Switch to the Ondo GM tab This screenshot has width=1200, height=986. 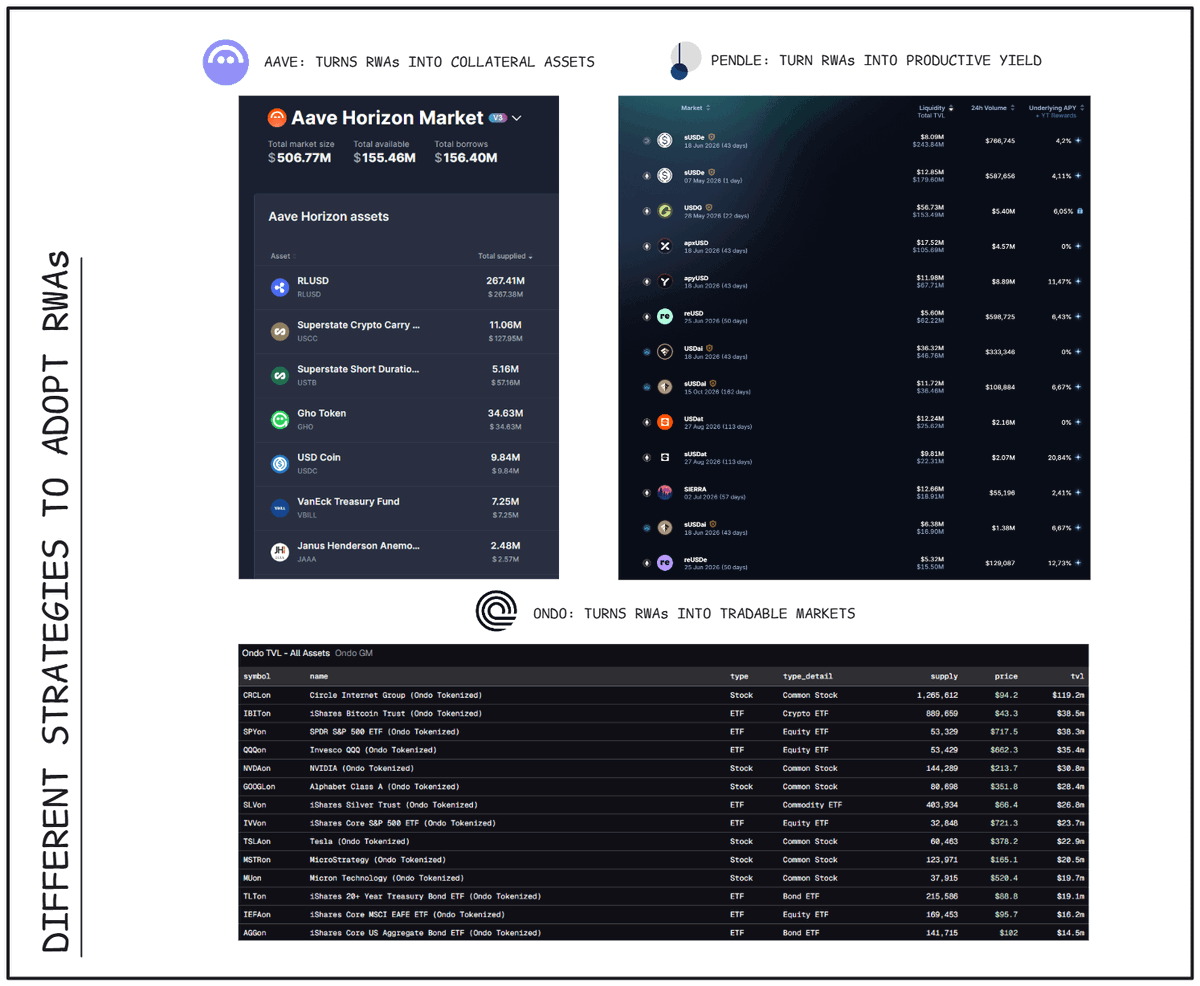(354, 653)
